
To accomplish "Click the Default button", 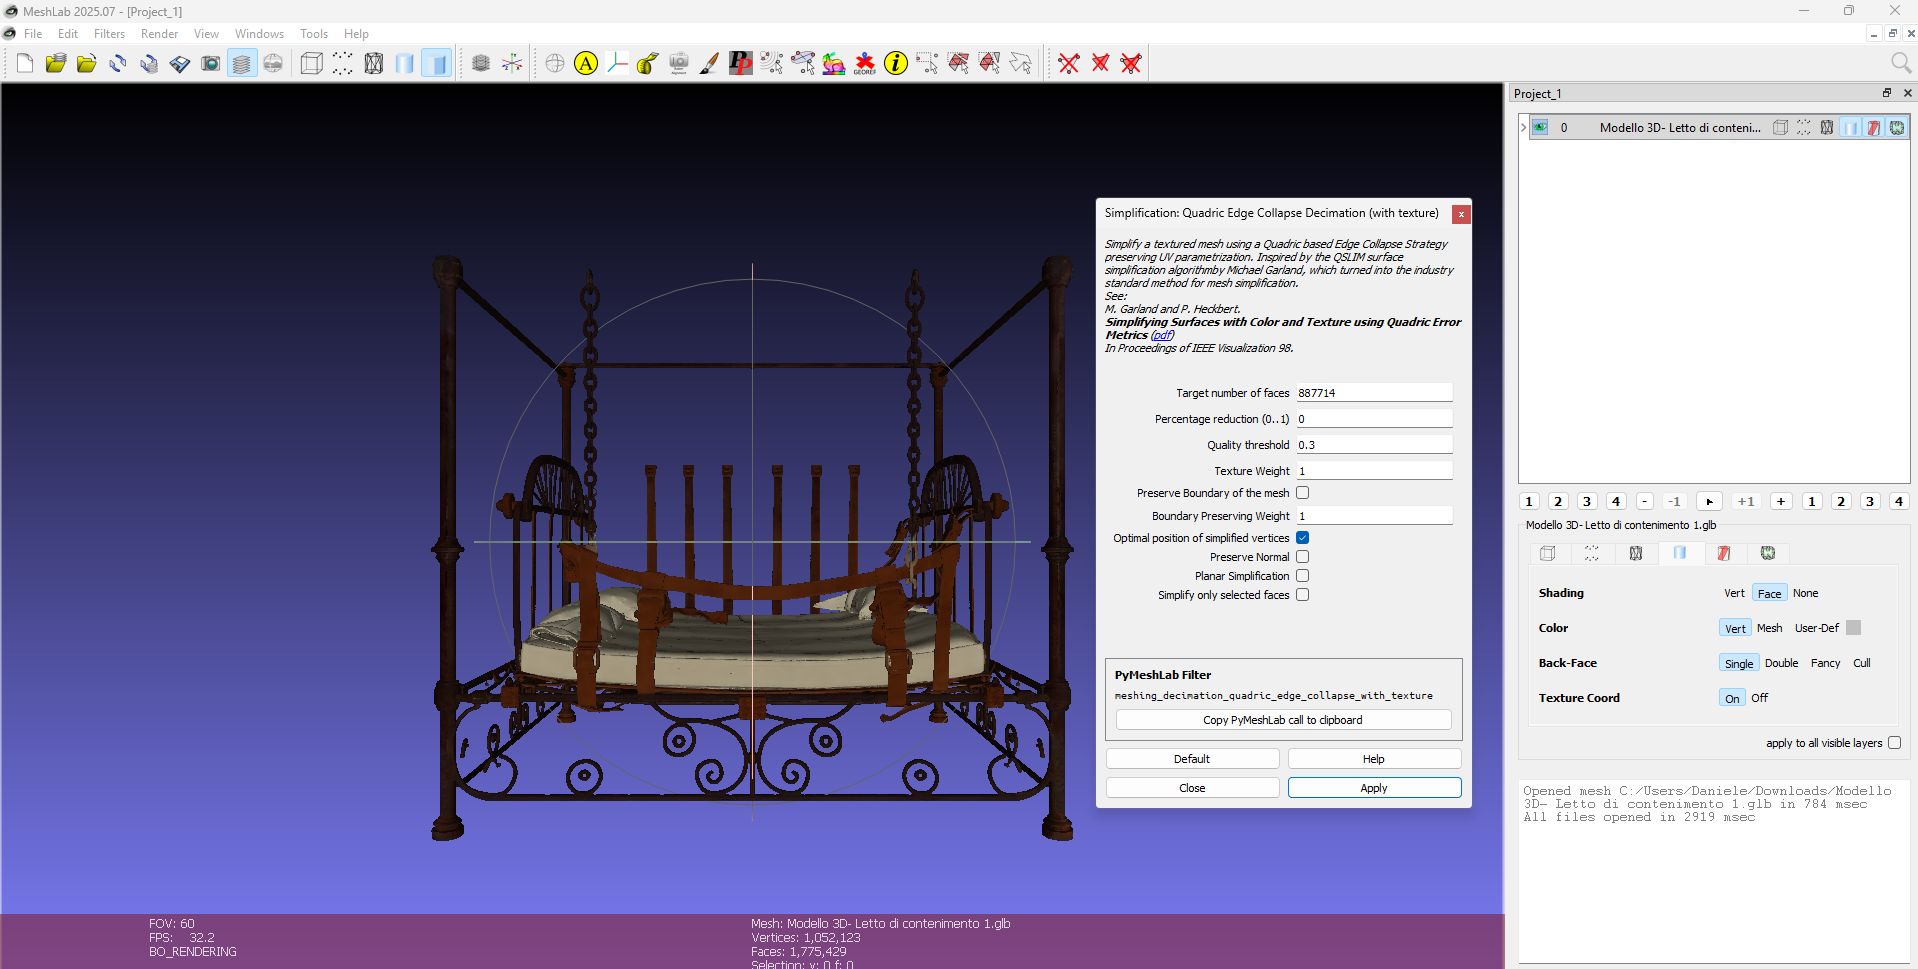I will (1192, 759).
